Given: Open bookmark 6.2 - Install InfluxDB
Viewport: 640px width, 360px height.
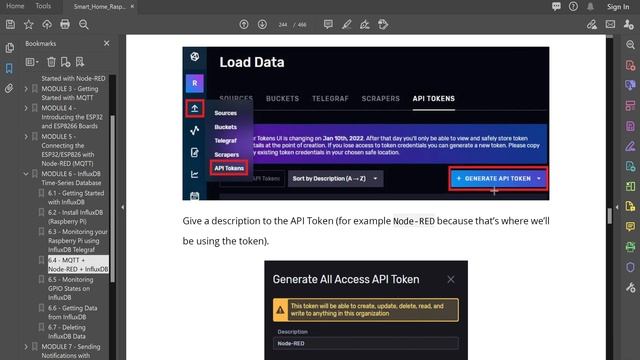Looking at the screenshot, I should point(76,217).
